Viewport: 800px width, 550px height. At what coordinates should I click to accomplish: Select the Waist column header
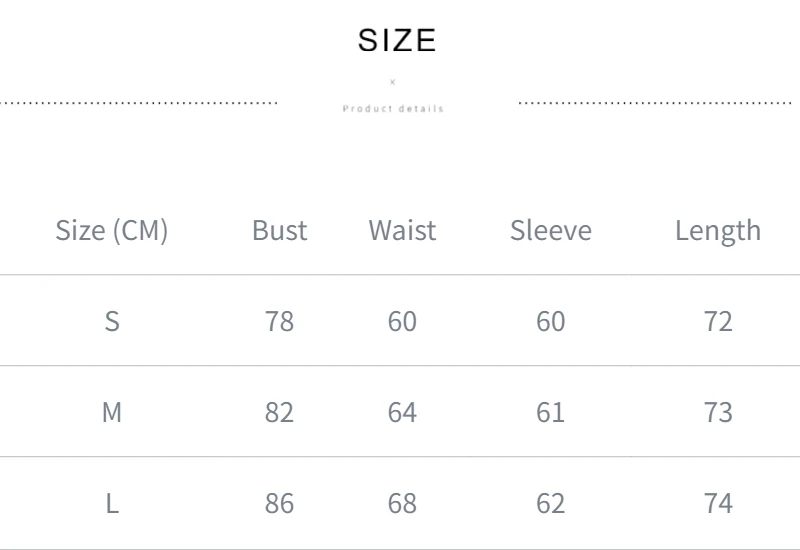402,231
